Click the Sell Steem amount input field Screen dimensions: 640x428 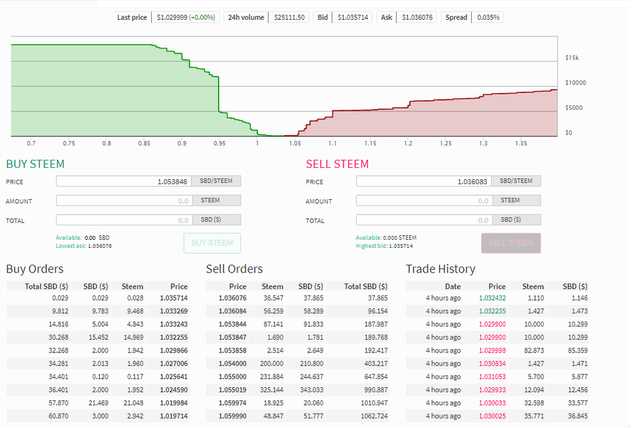(424, 200)
